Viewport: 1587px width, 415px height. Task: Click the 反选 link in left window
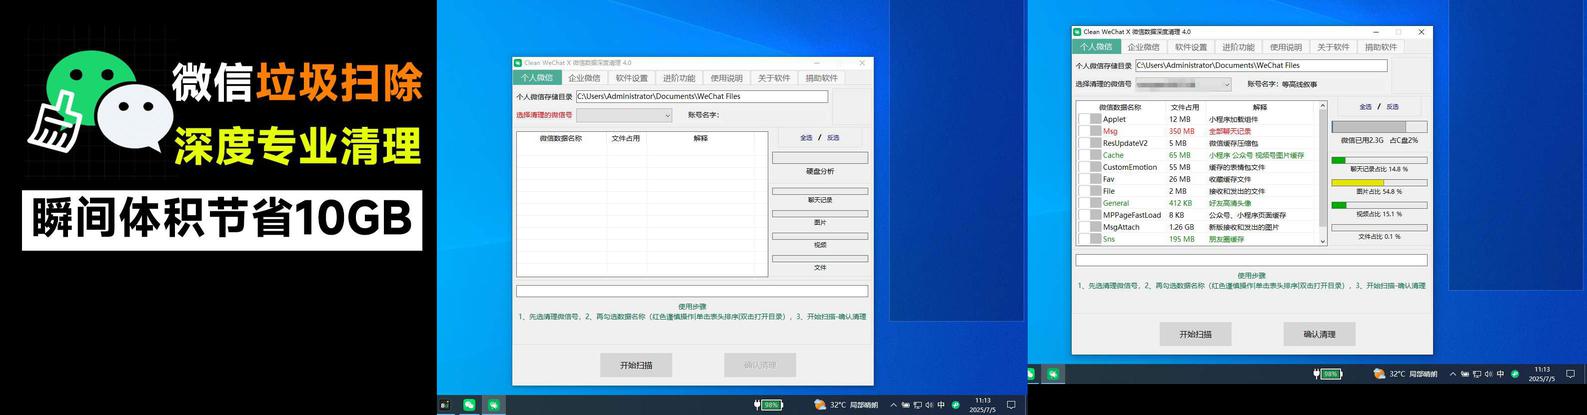(x=833, y=138)
